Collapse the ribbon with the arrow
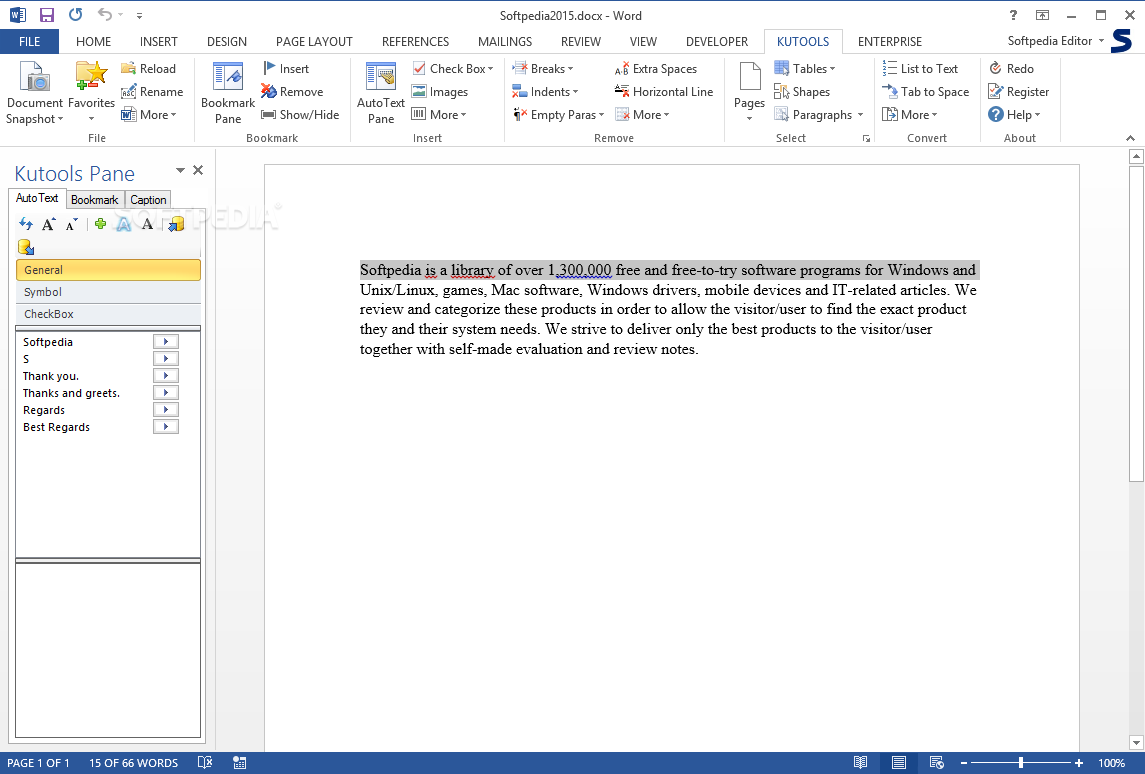 [x=1130, y=138]
